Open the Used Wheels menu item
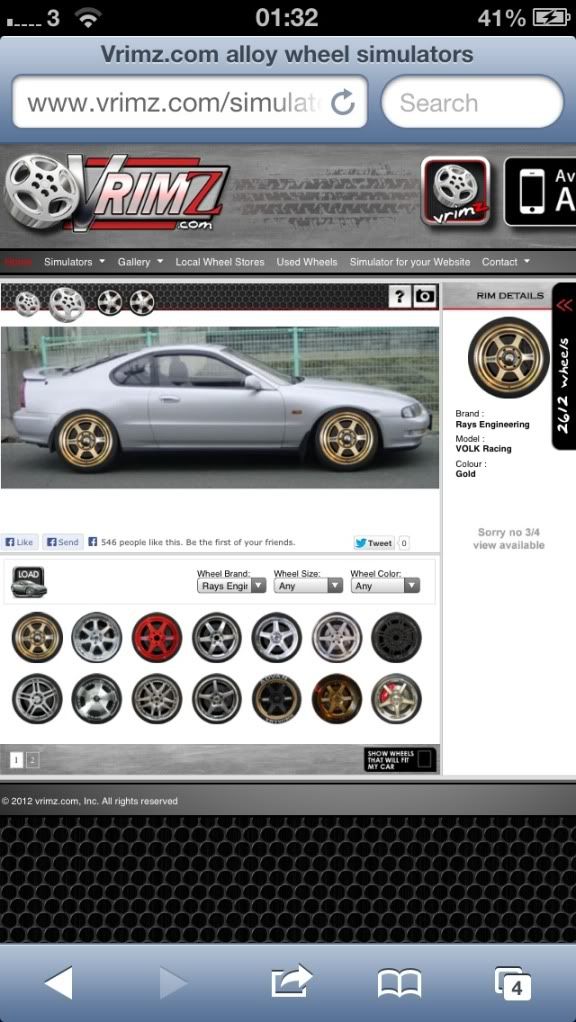Image resolution: width=576 pixels, height=1022 pixels. click(x=307, y=262)
